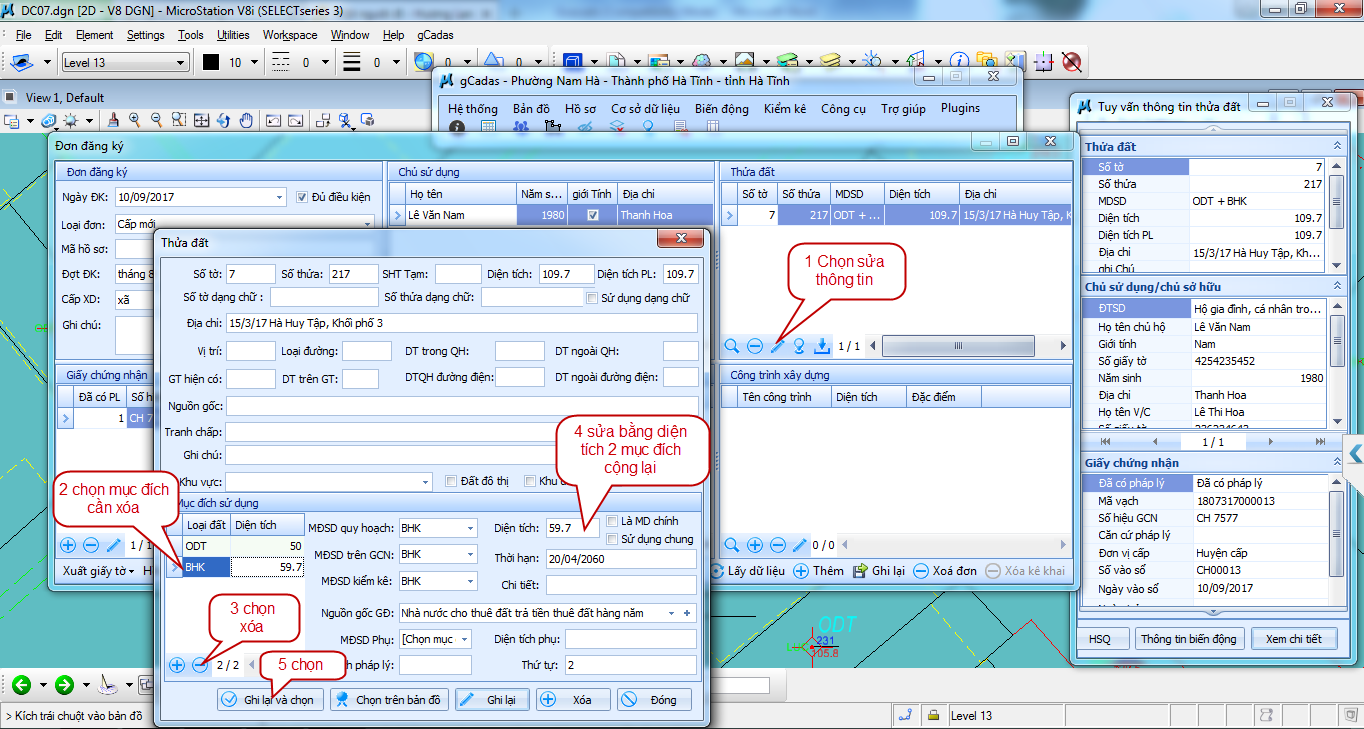Open the Biến động menu in gCadas
1364x729 pixels.
(721, 108)
